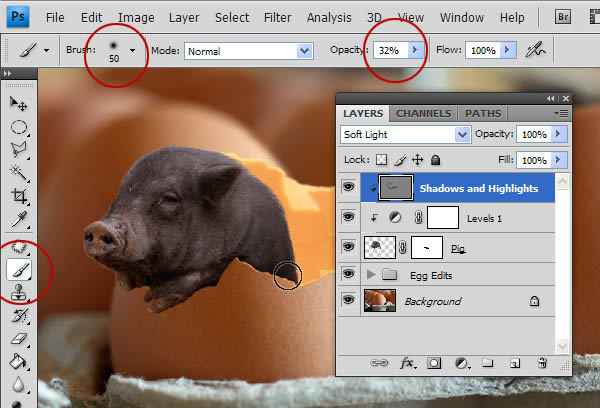600x408 pixels.
Task: Expand the toolbox to two columns
Action: (8, 73)
